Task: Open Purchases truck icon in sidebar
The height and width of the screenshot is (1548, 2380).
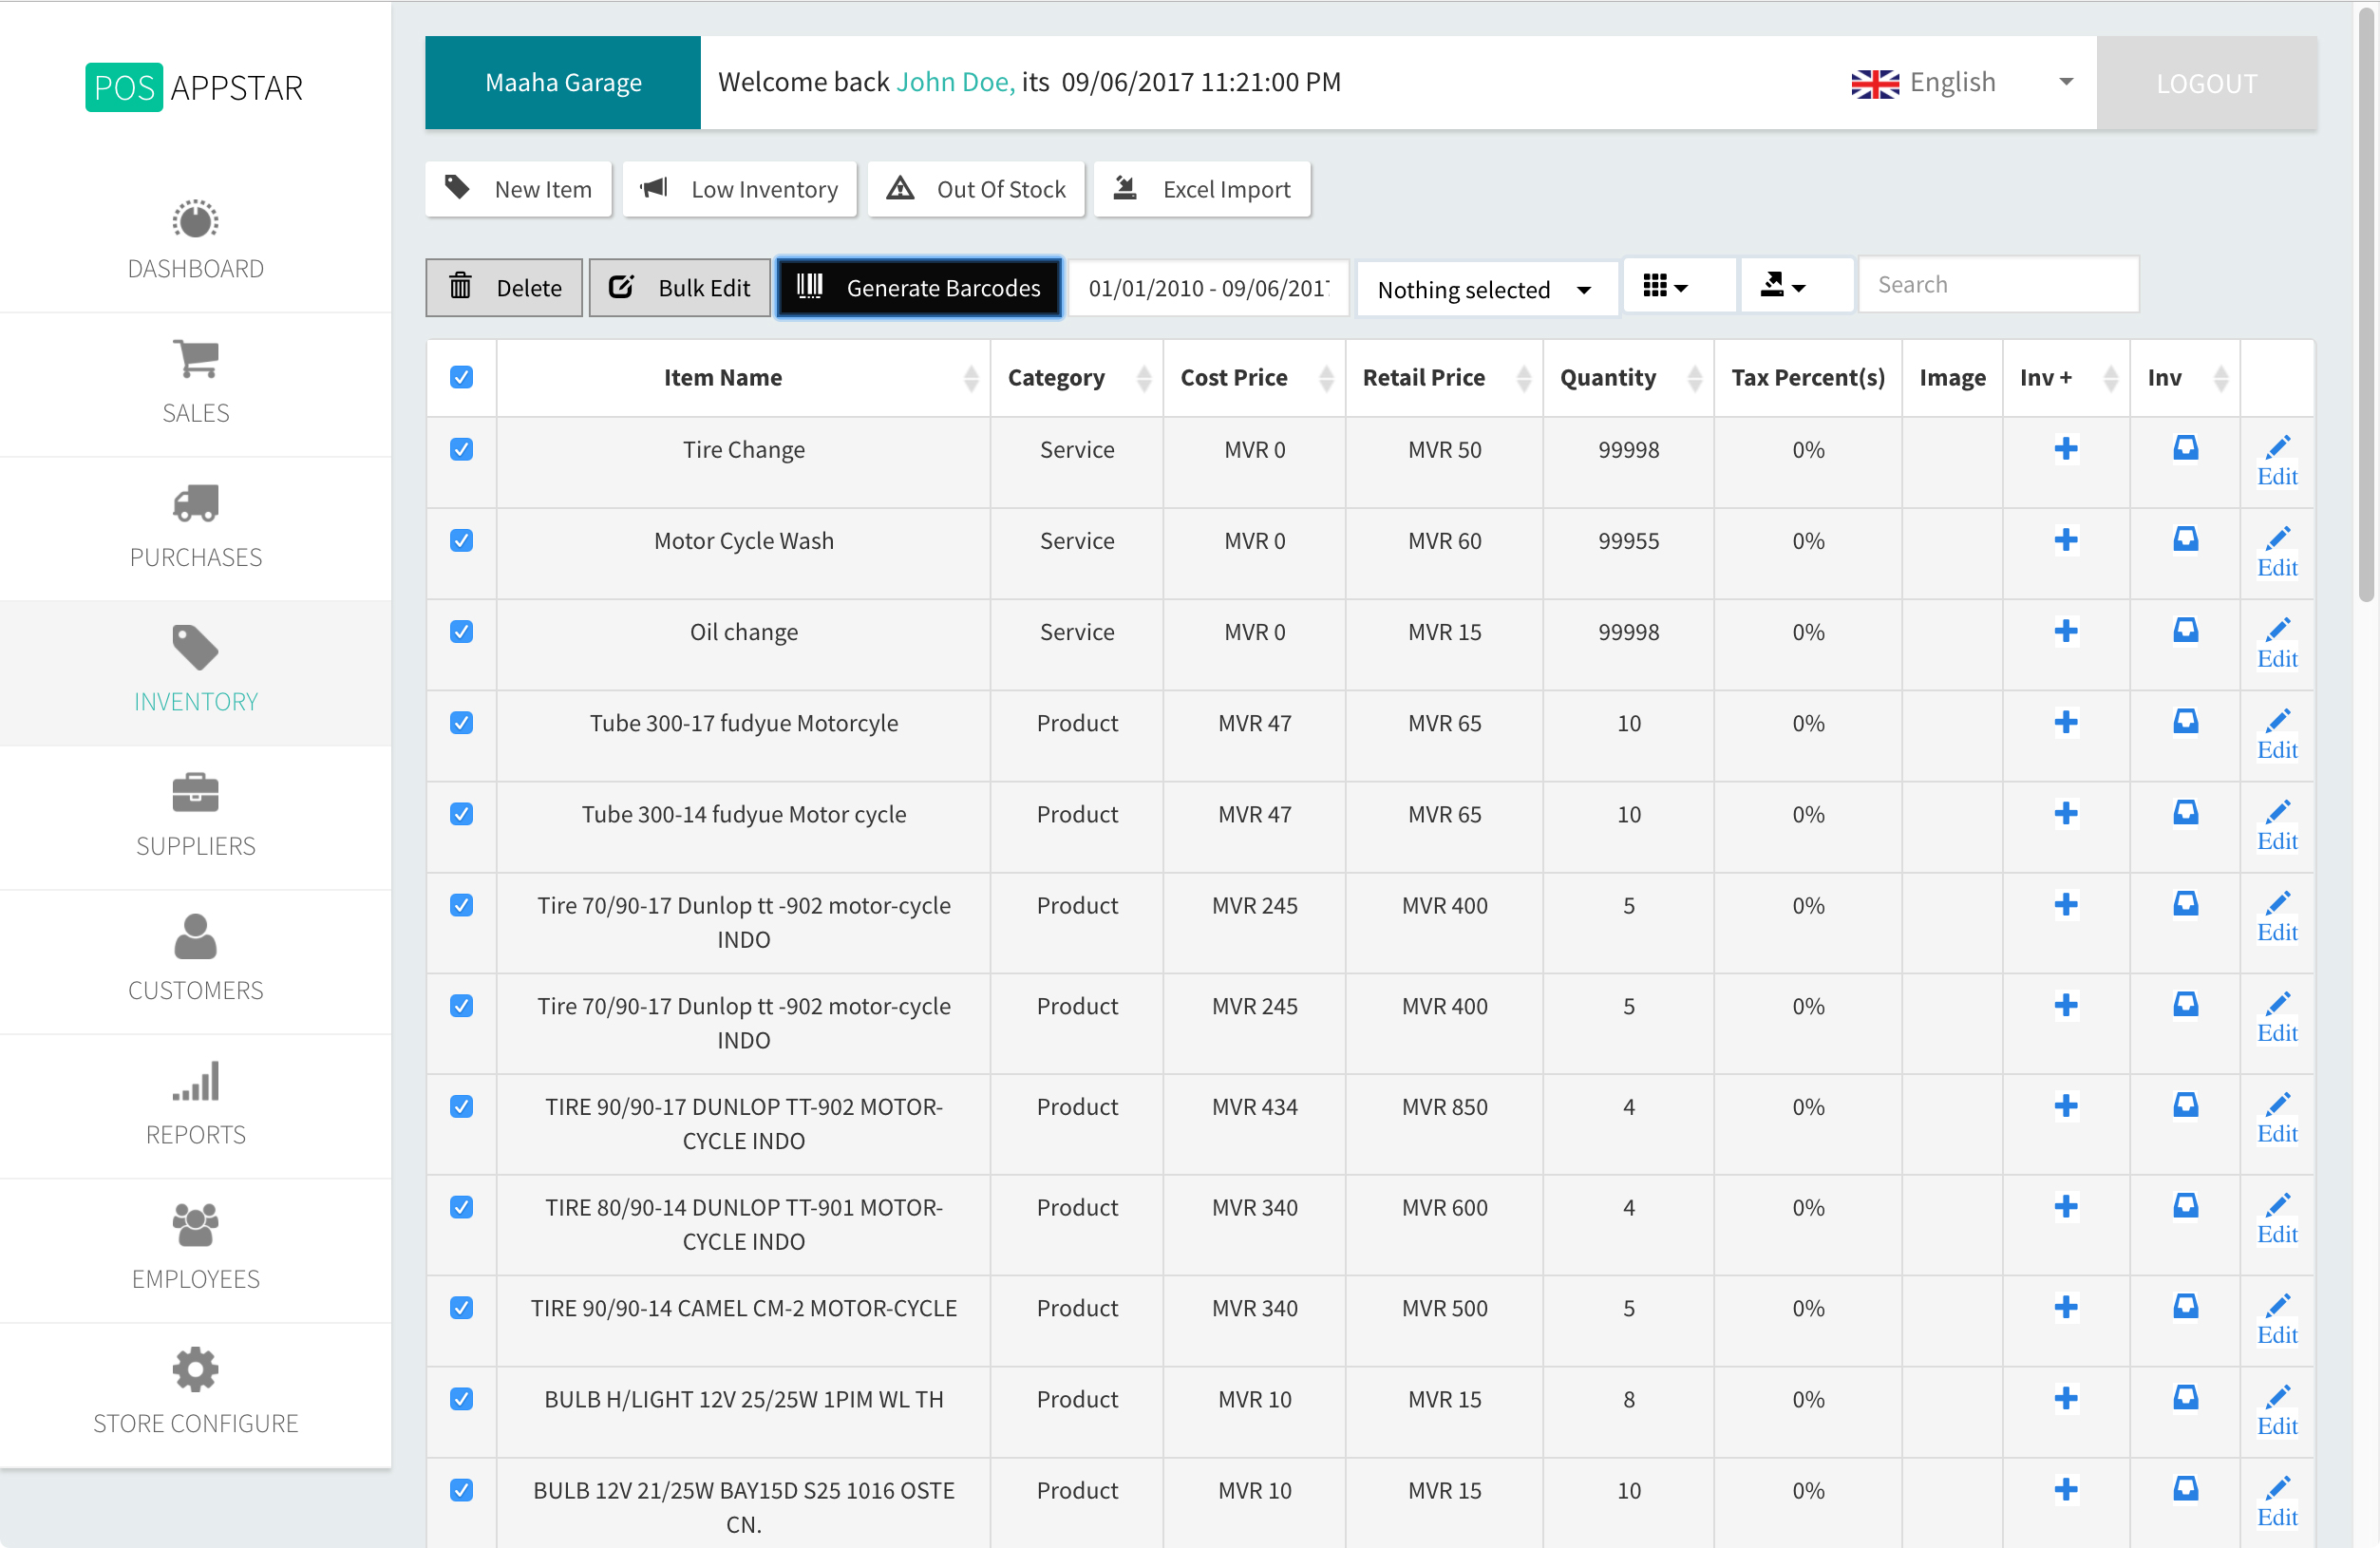Action: tap(195, 504)
